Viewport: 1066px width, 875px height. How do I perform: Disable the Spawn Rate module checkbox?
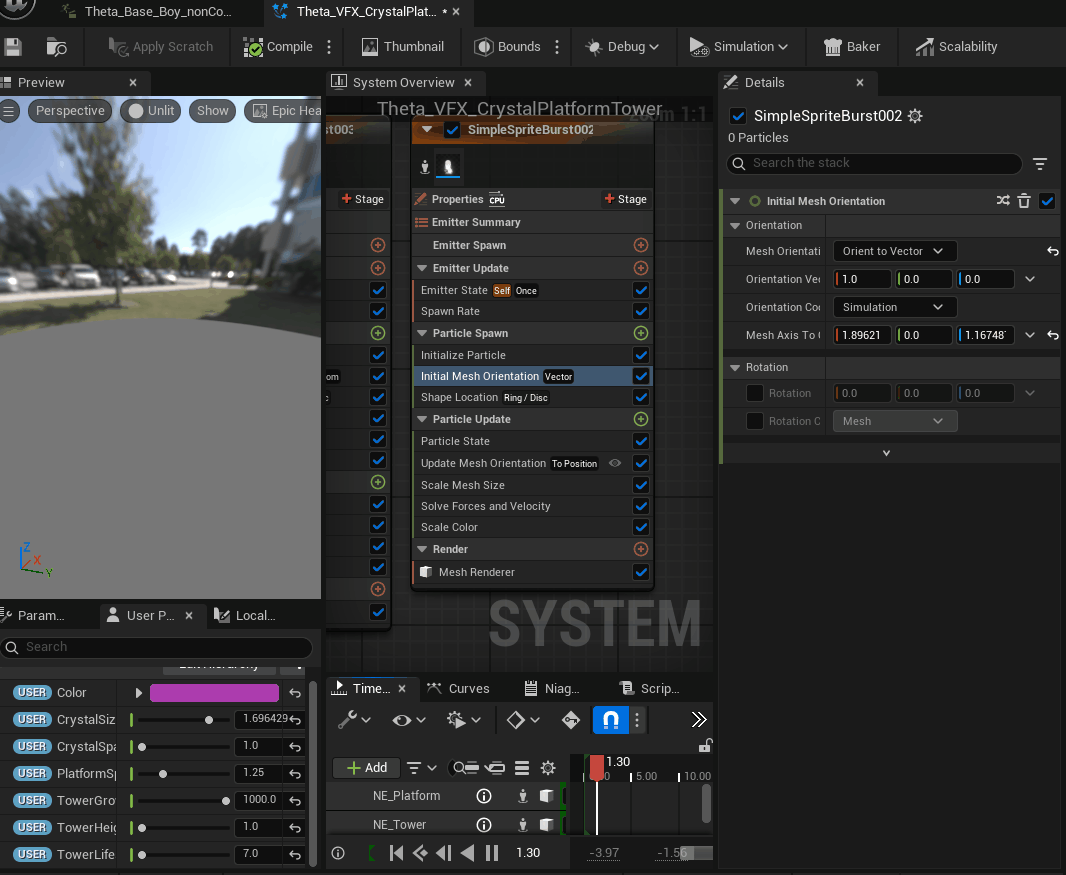(x=640, y=311)
